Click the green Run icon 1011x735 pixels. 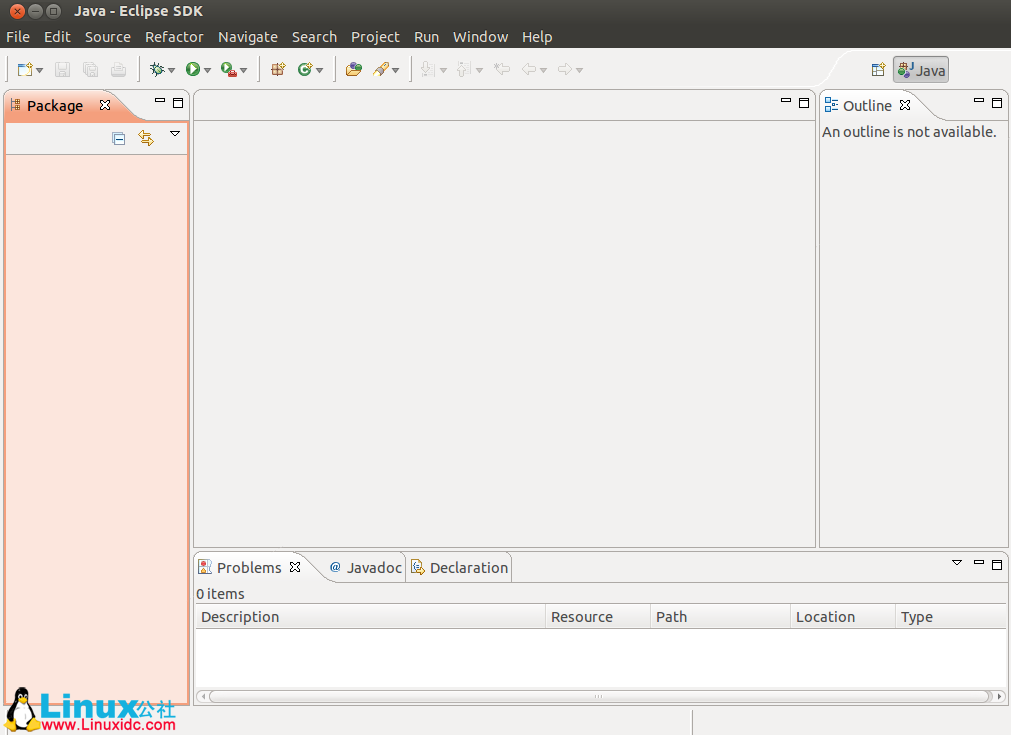193,69
